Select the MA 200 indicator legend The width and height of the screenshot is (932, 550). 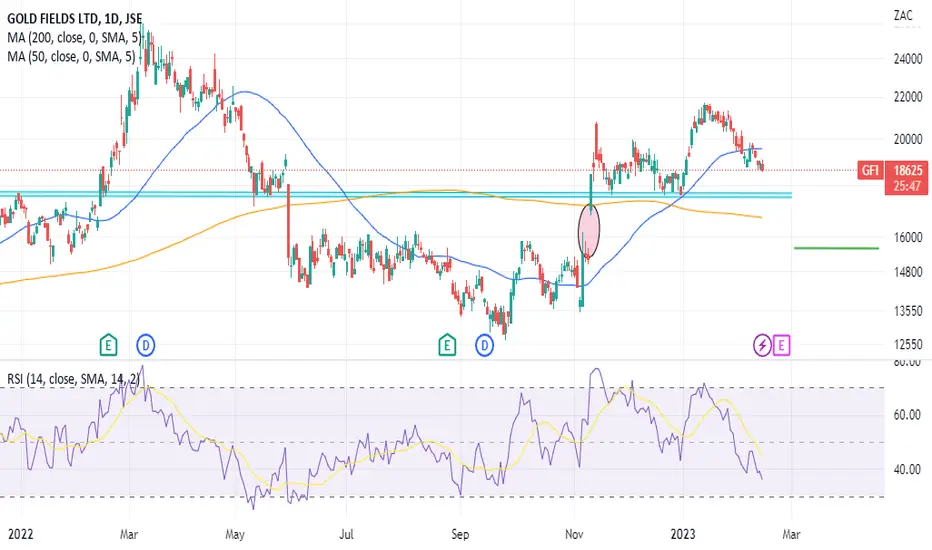tap(74, 38)
